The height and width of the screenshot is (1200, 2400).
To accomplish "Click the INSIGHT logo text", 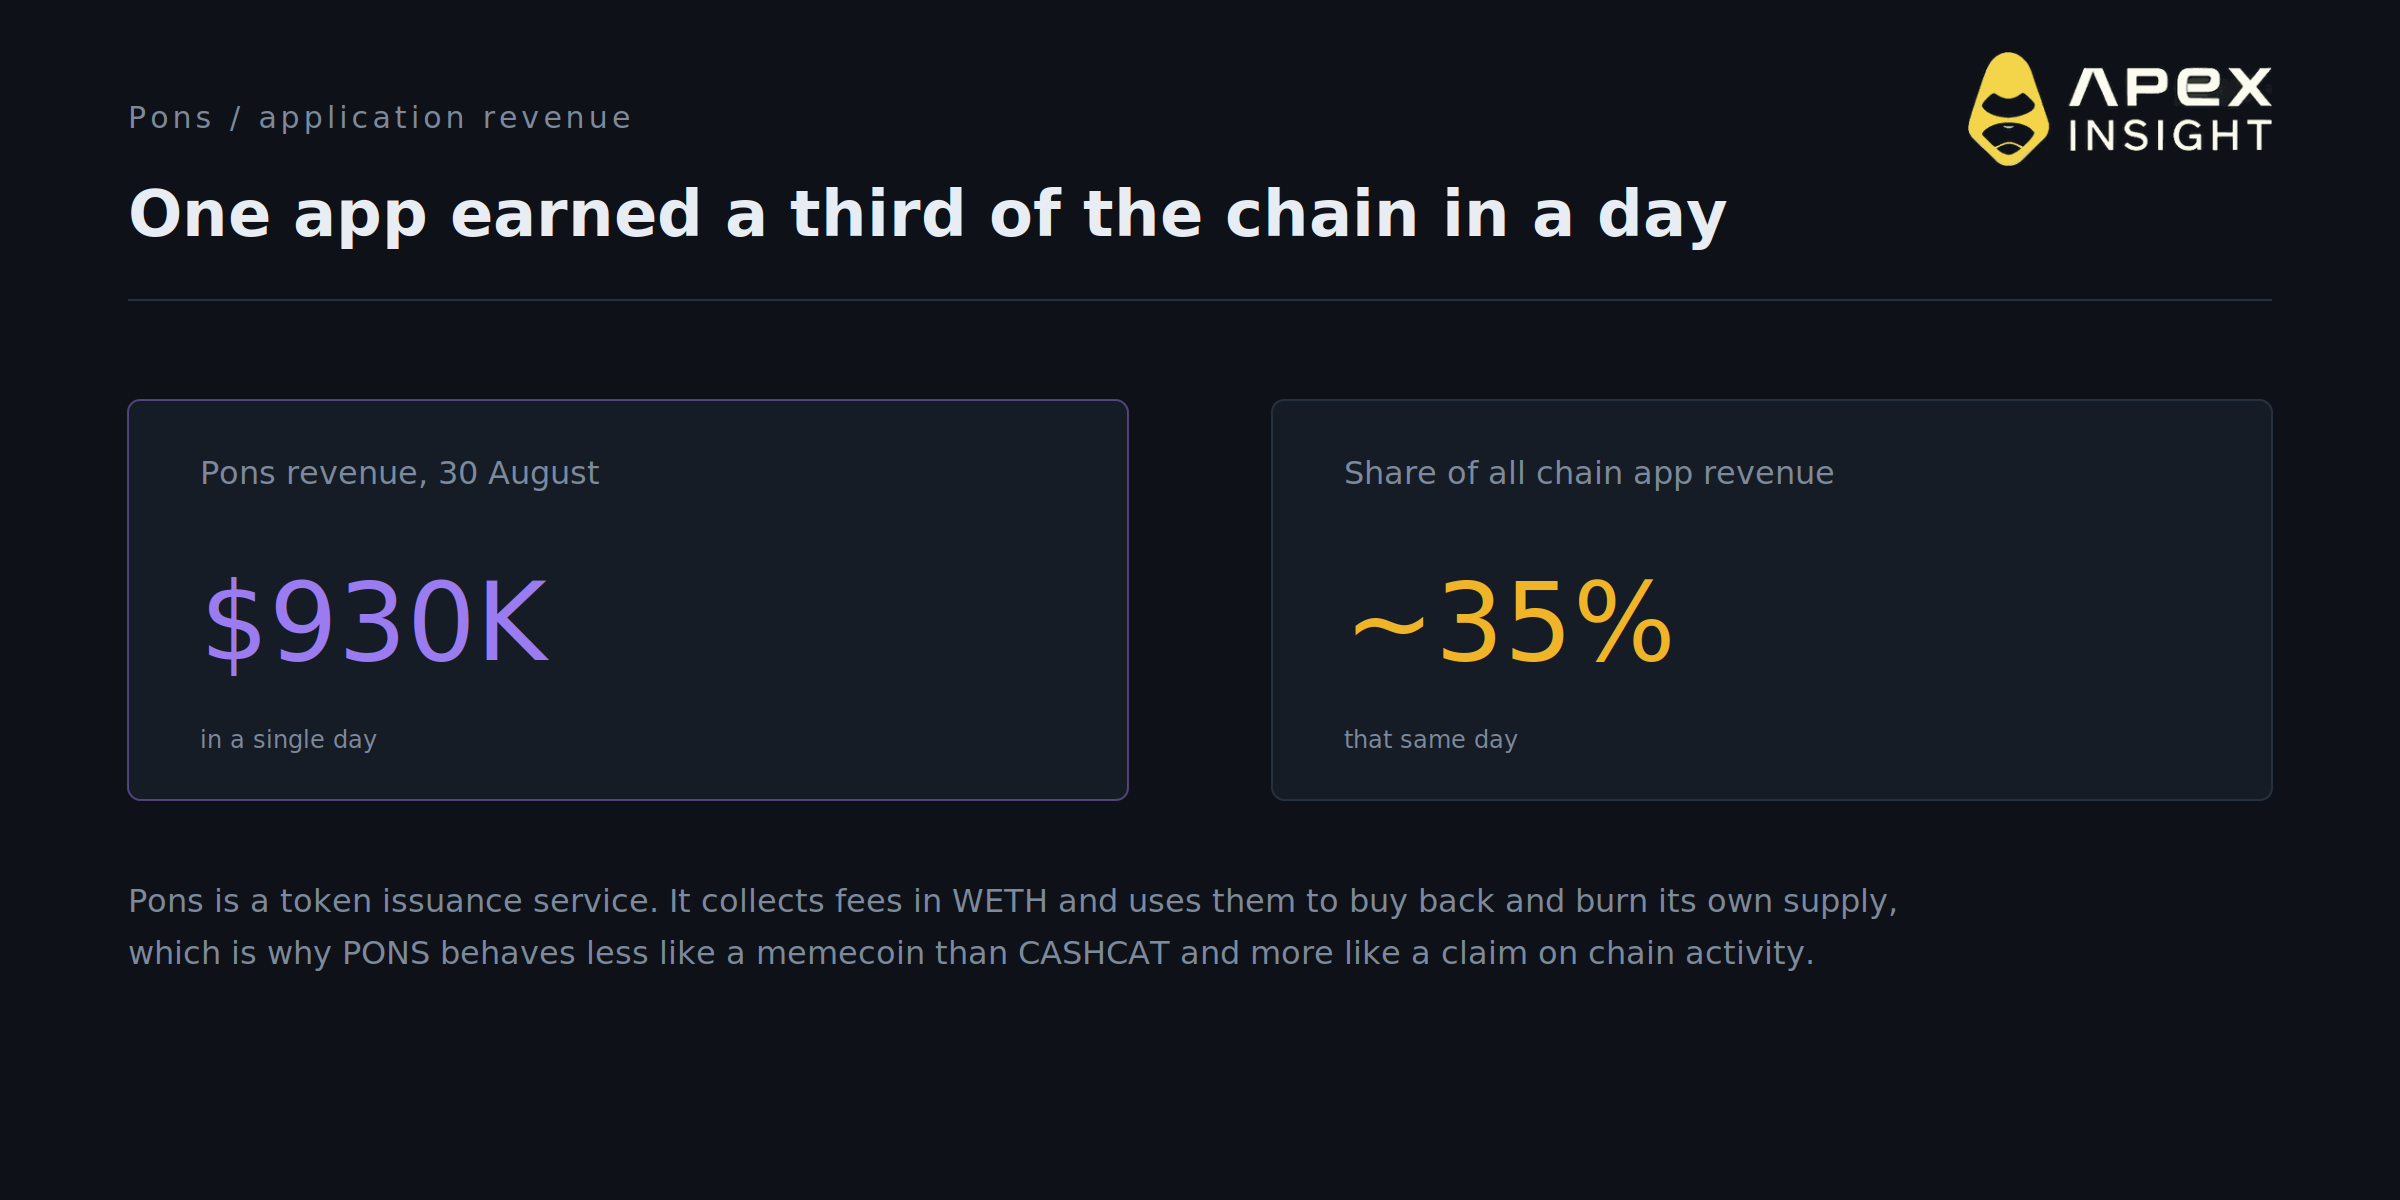I will tap(2170, 135).
